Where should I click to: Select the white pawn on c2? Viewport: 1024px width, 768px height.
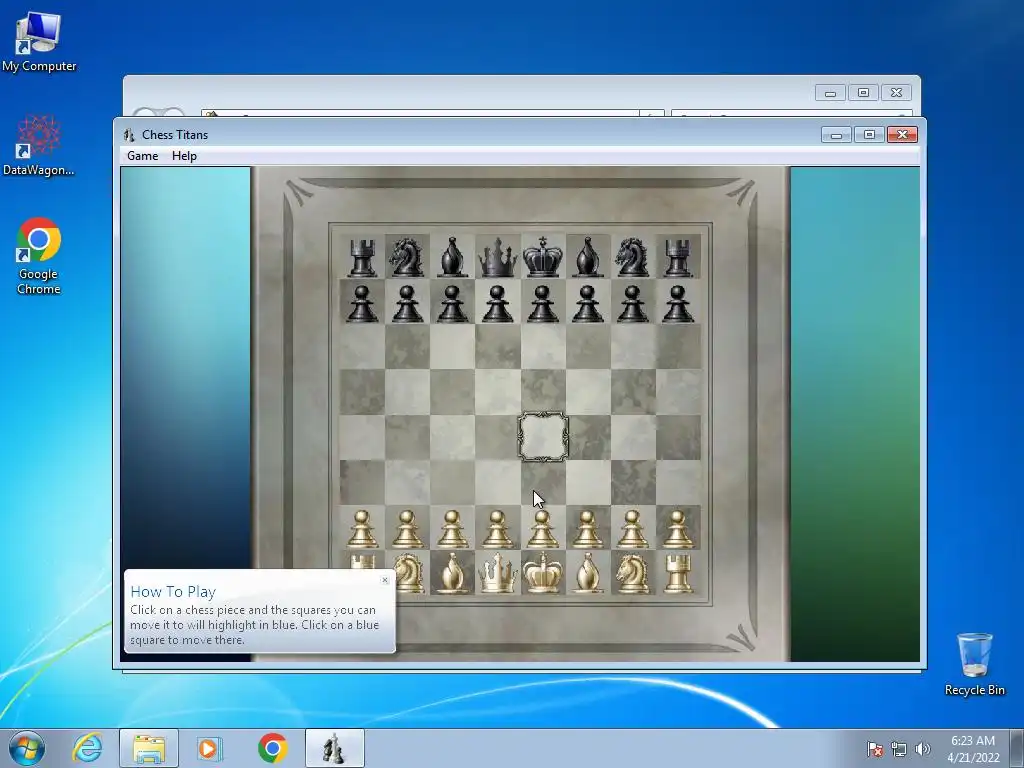(x=453, y=529)
